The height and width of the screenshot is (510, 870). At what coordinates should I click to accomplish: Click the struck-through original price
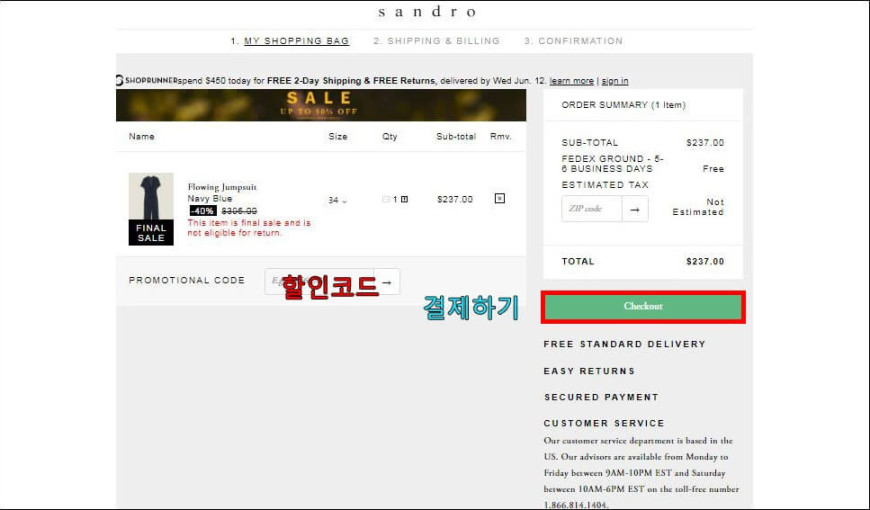pos(239,211)
